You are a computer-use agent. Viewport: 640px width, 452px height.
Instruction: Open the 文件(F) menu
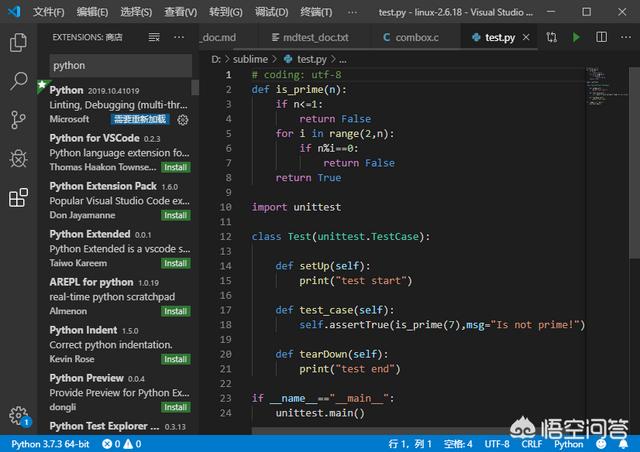(49, 12)
